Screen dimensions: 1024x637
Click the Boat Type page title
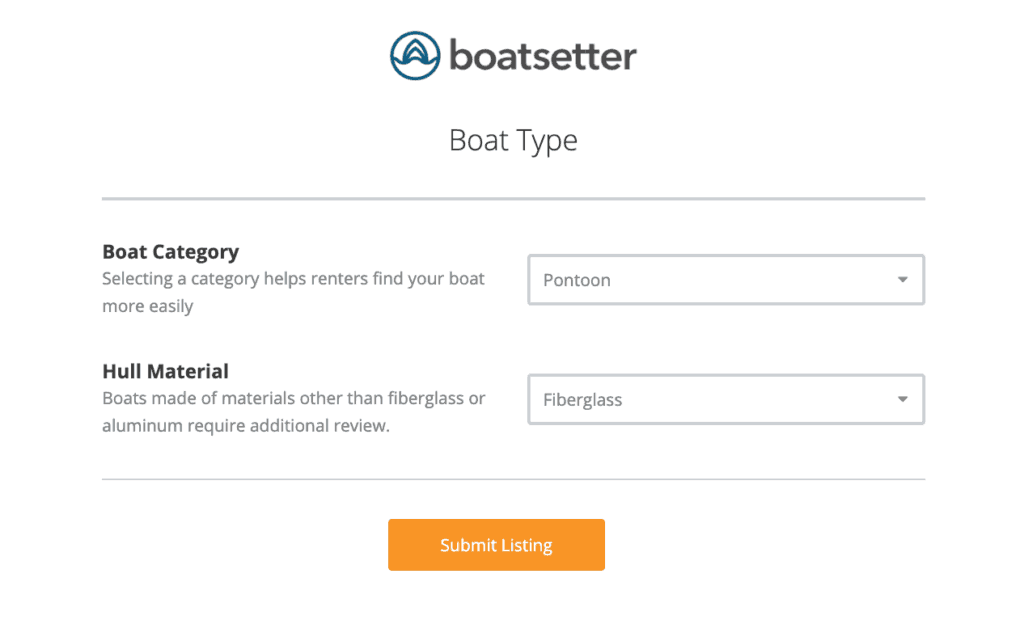pos(512,140)
